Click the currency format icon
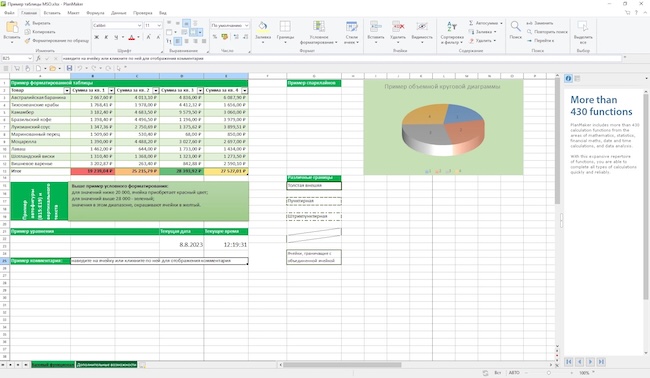The image size is (650, 378). [225, 37]
